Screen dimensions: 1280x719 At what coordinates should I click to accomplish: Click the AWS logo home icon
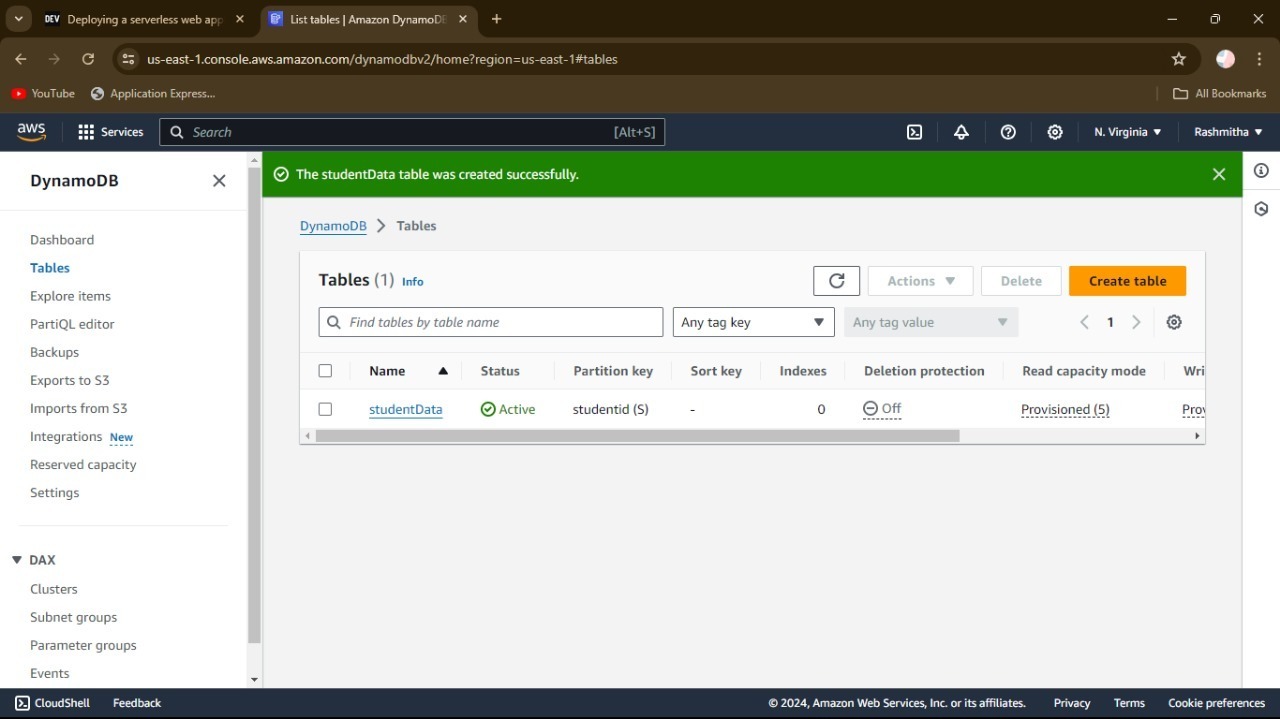point(31,132)
